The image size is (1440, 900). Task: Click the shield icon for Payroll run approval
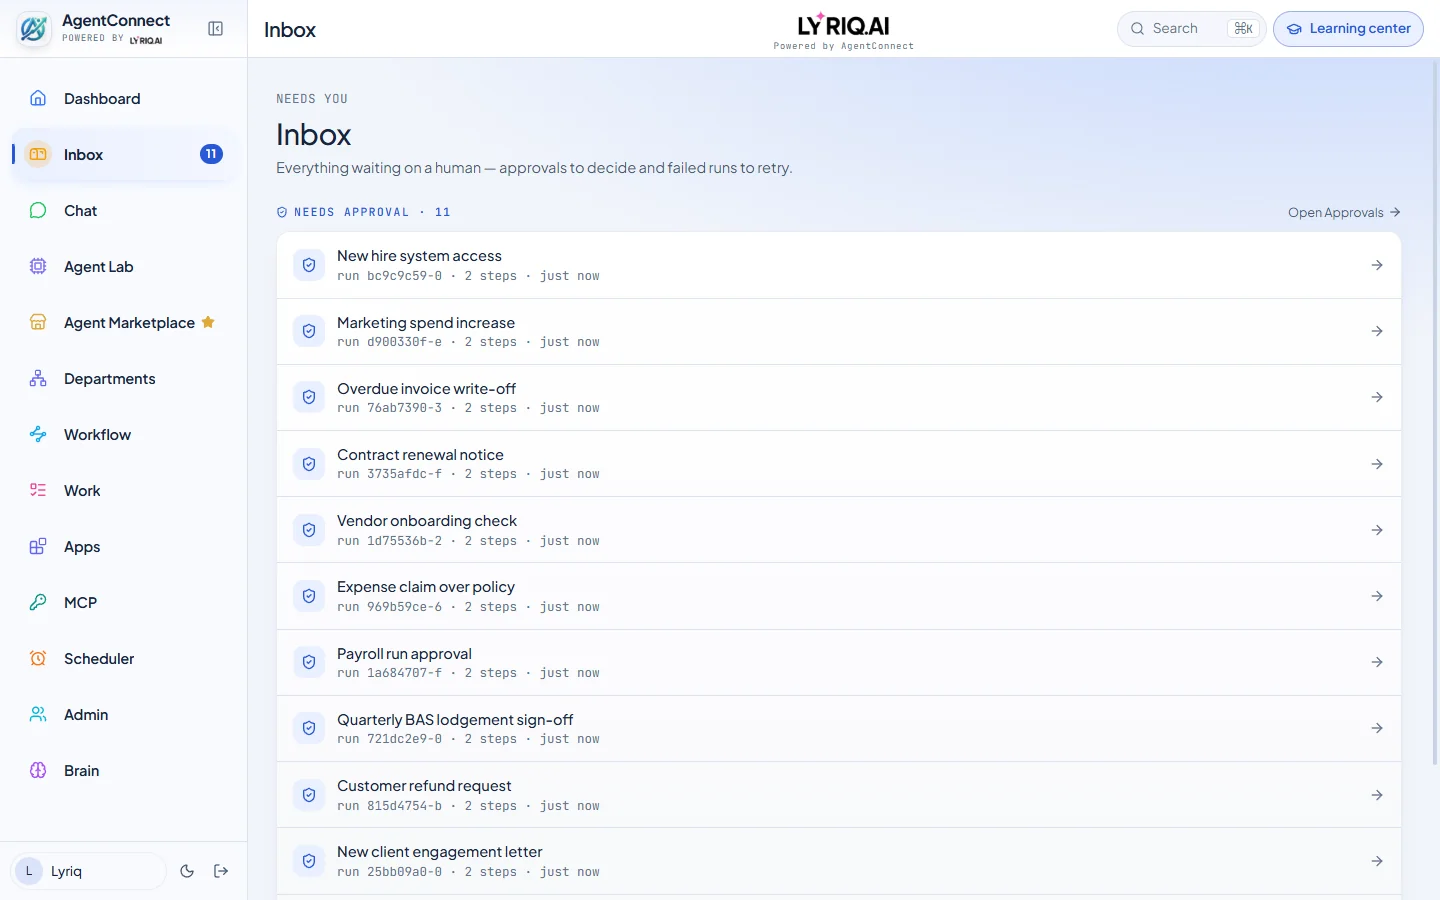[x=309, y=662]
